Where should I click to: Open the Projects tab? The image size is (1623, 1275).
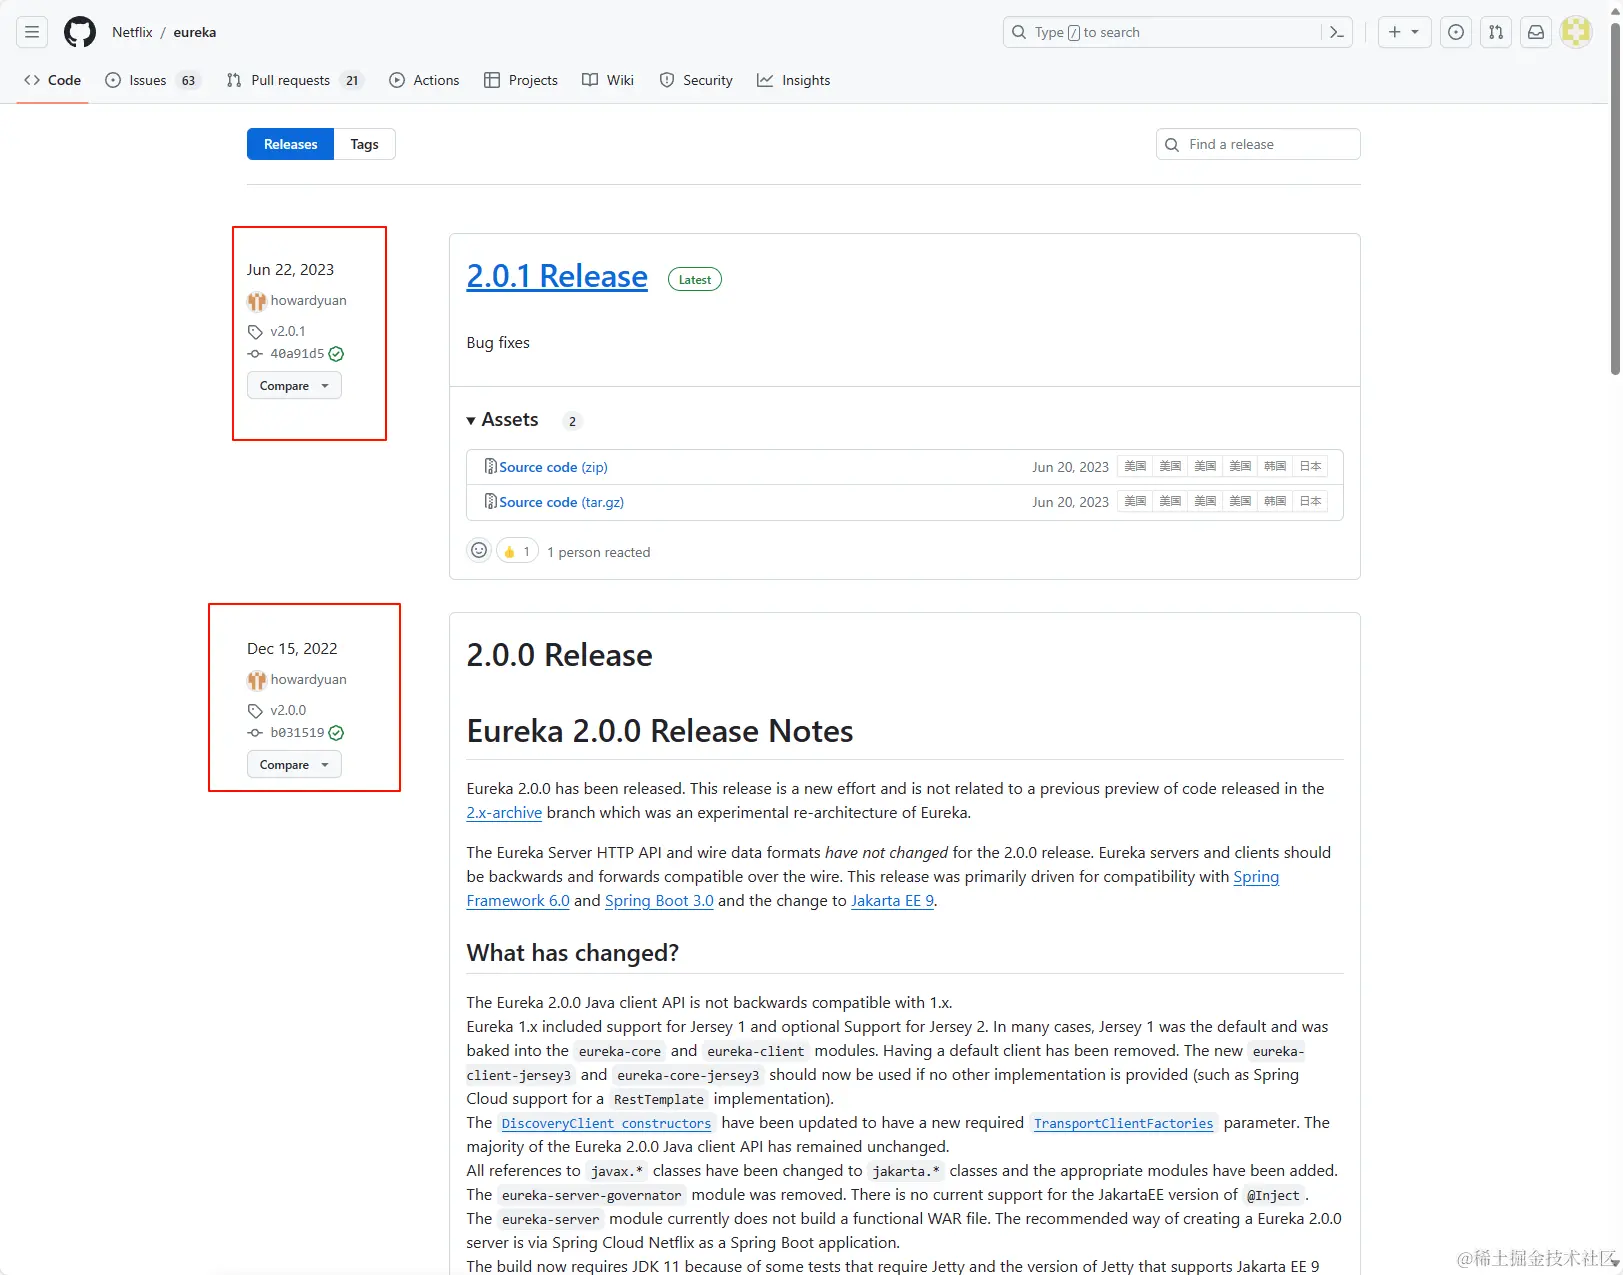(521, 80)
